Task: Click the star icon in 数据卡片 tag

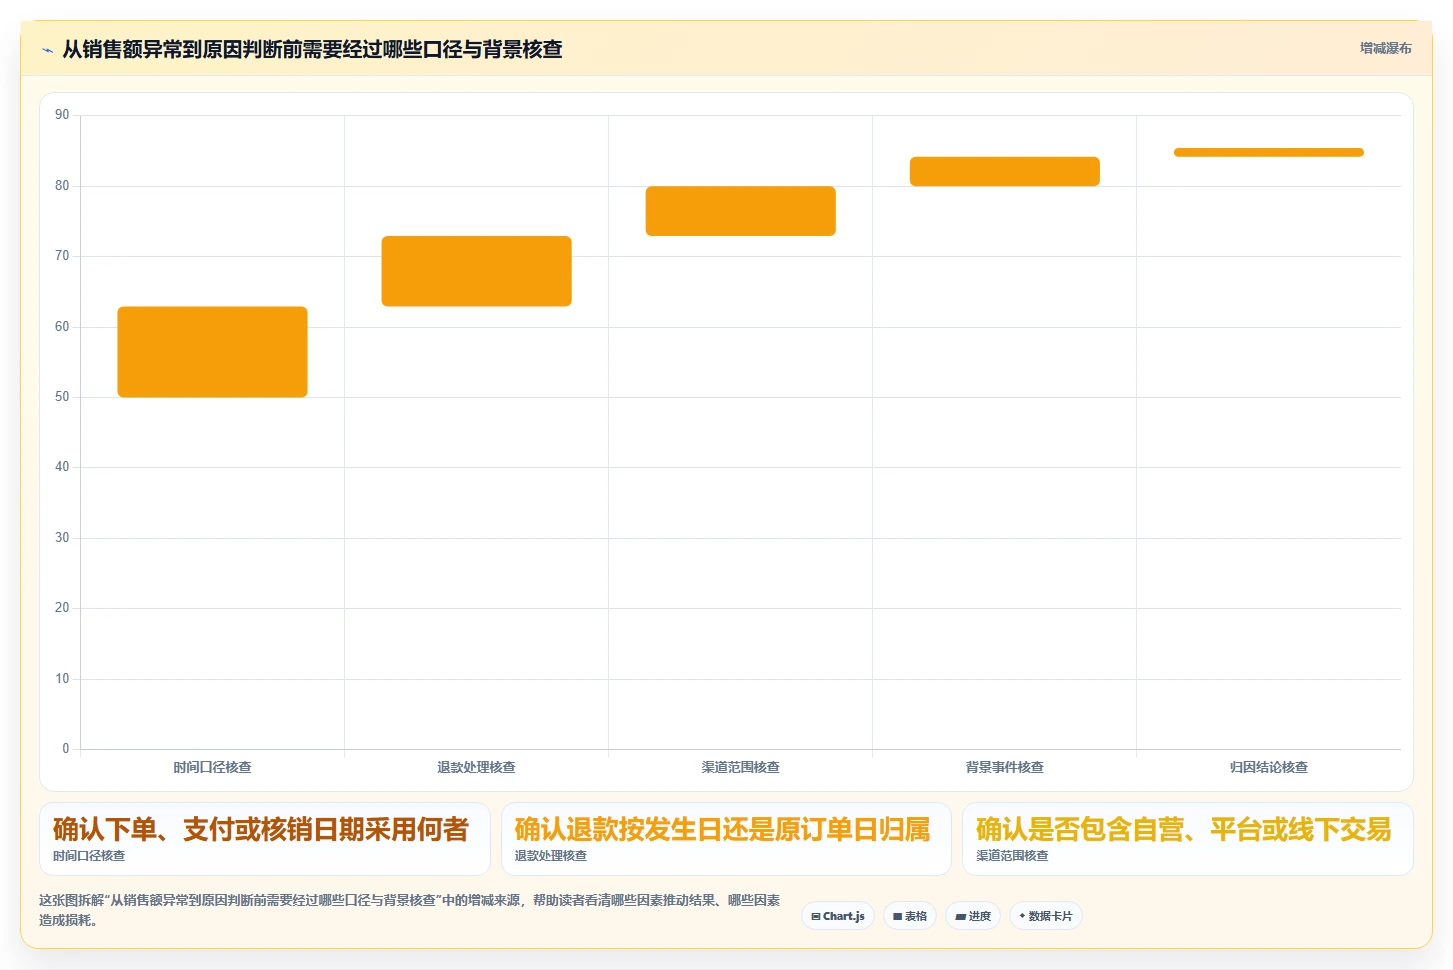Action: coord(1022,916)
